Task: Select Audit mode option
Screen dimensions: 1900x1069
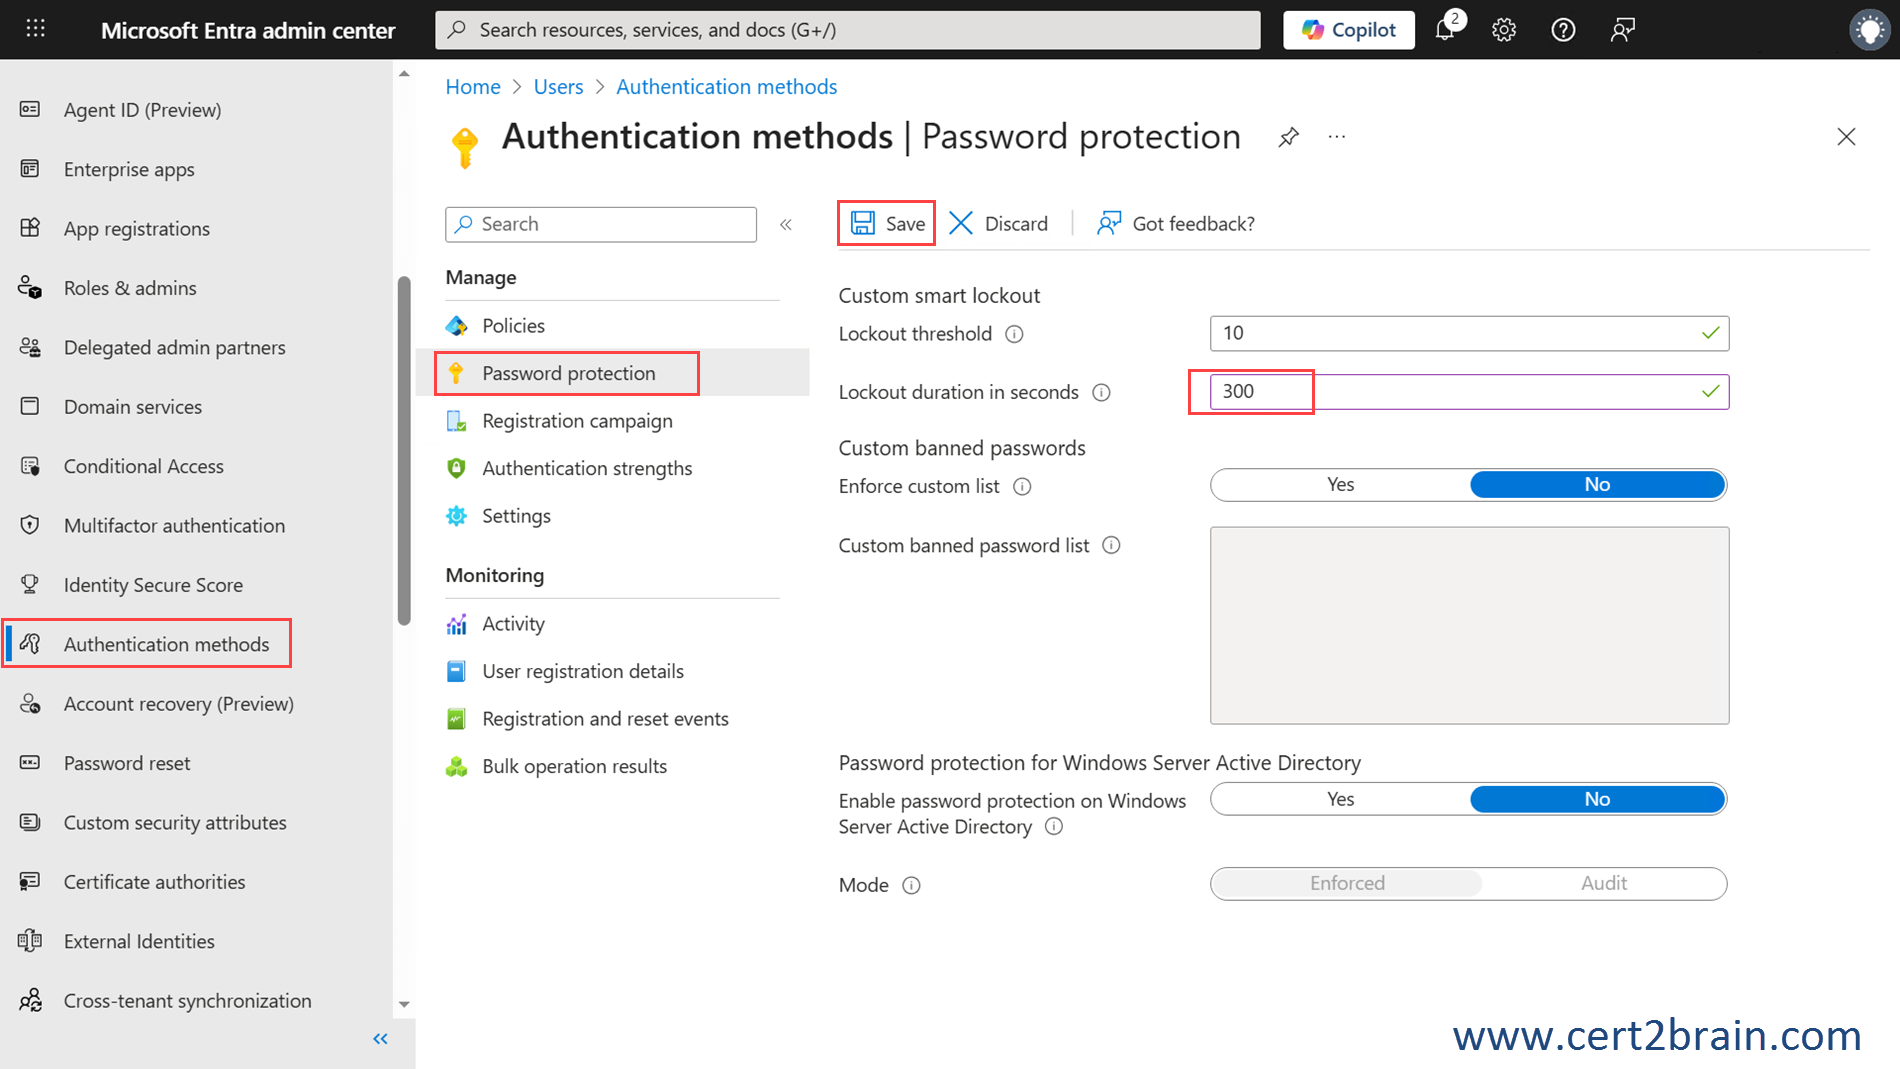Action: click(1603, 883)
